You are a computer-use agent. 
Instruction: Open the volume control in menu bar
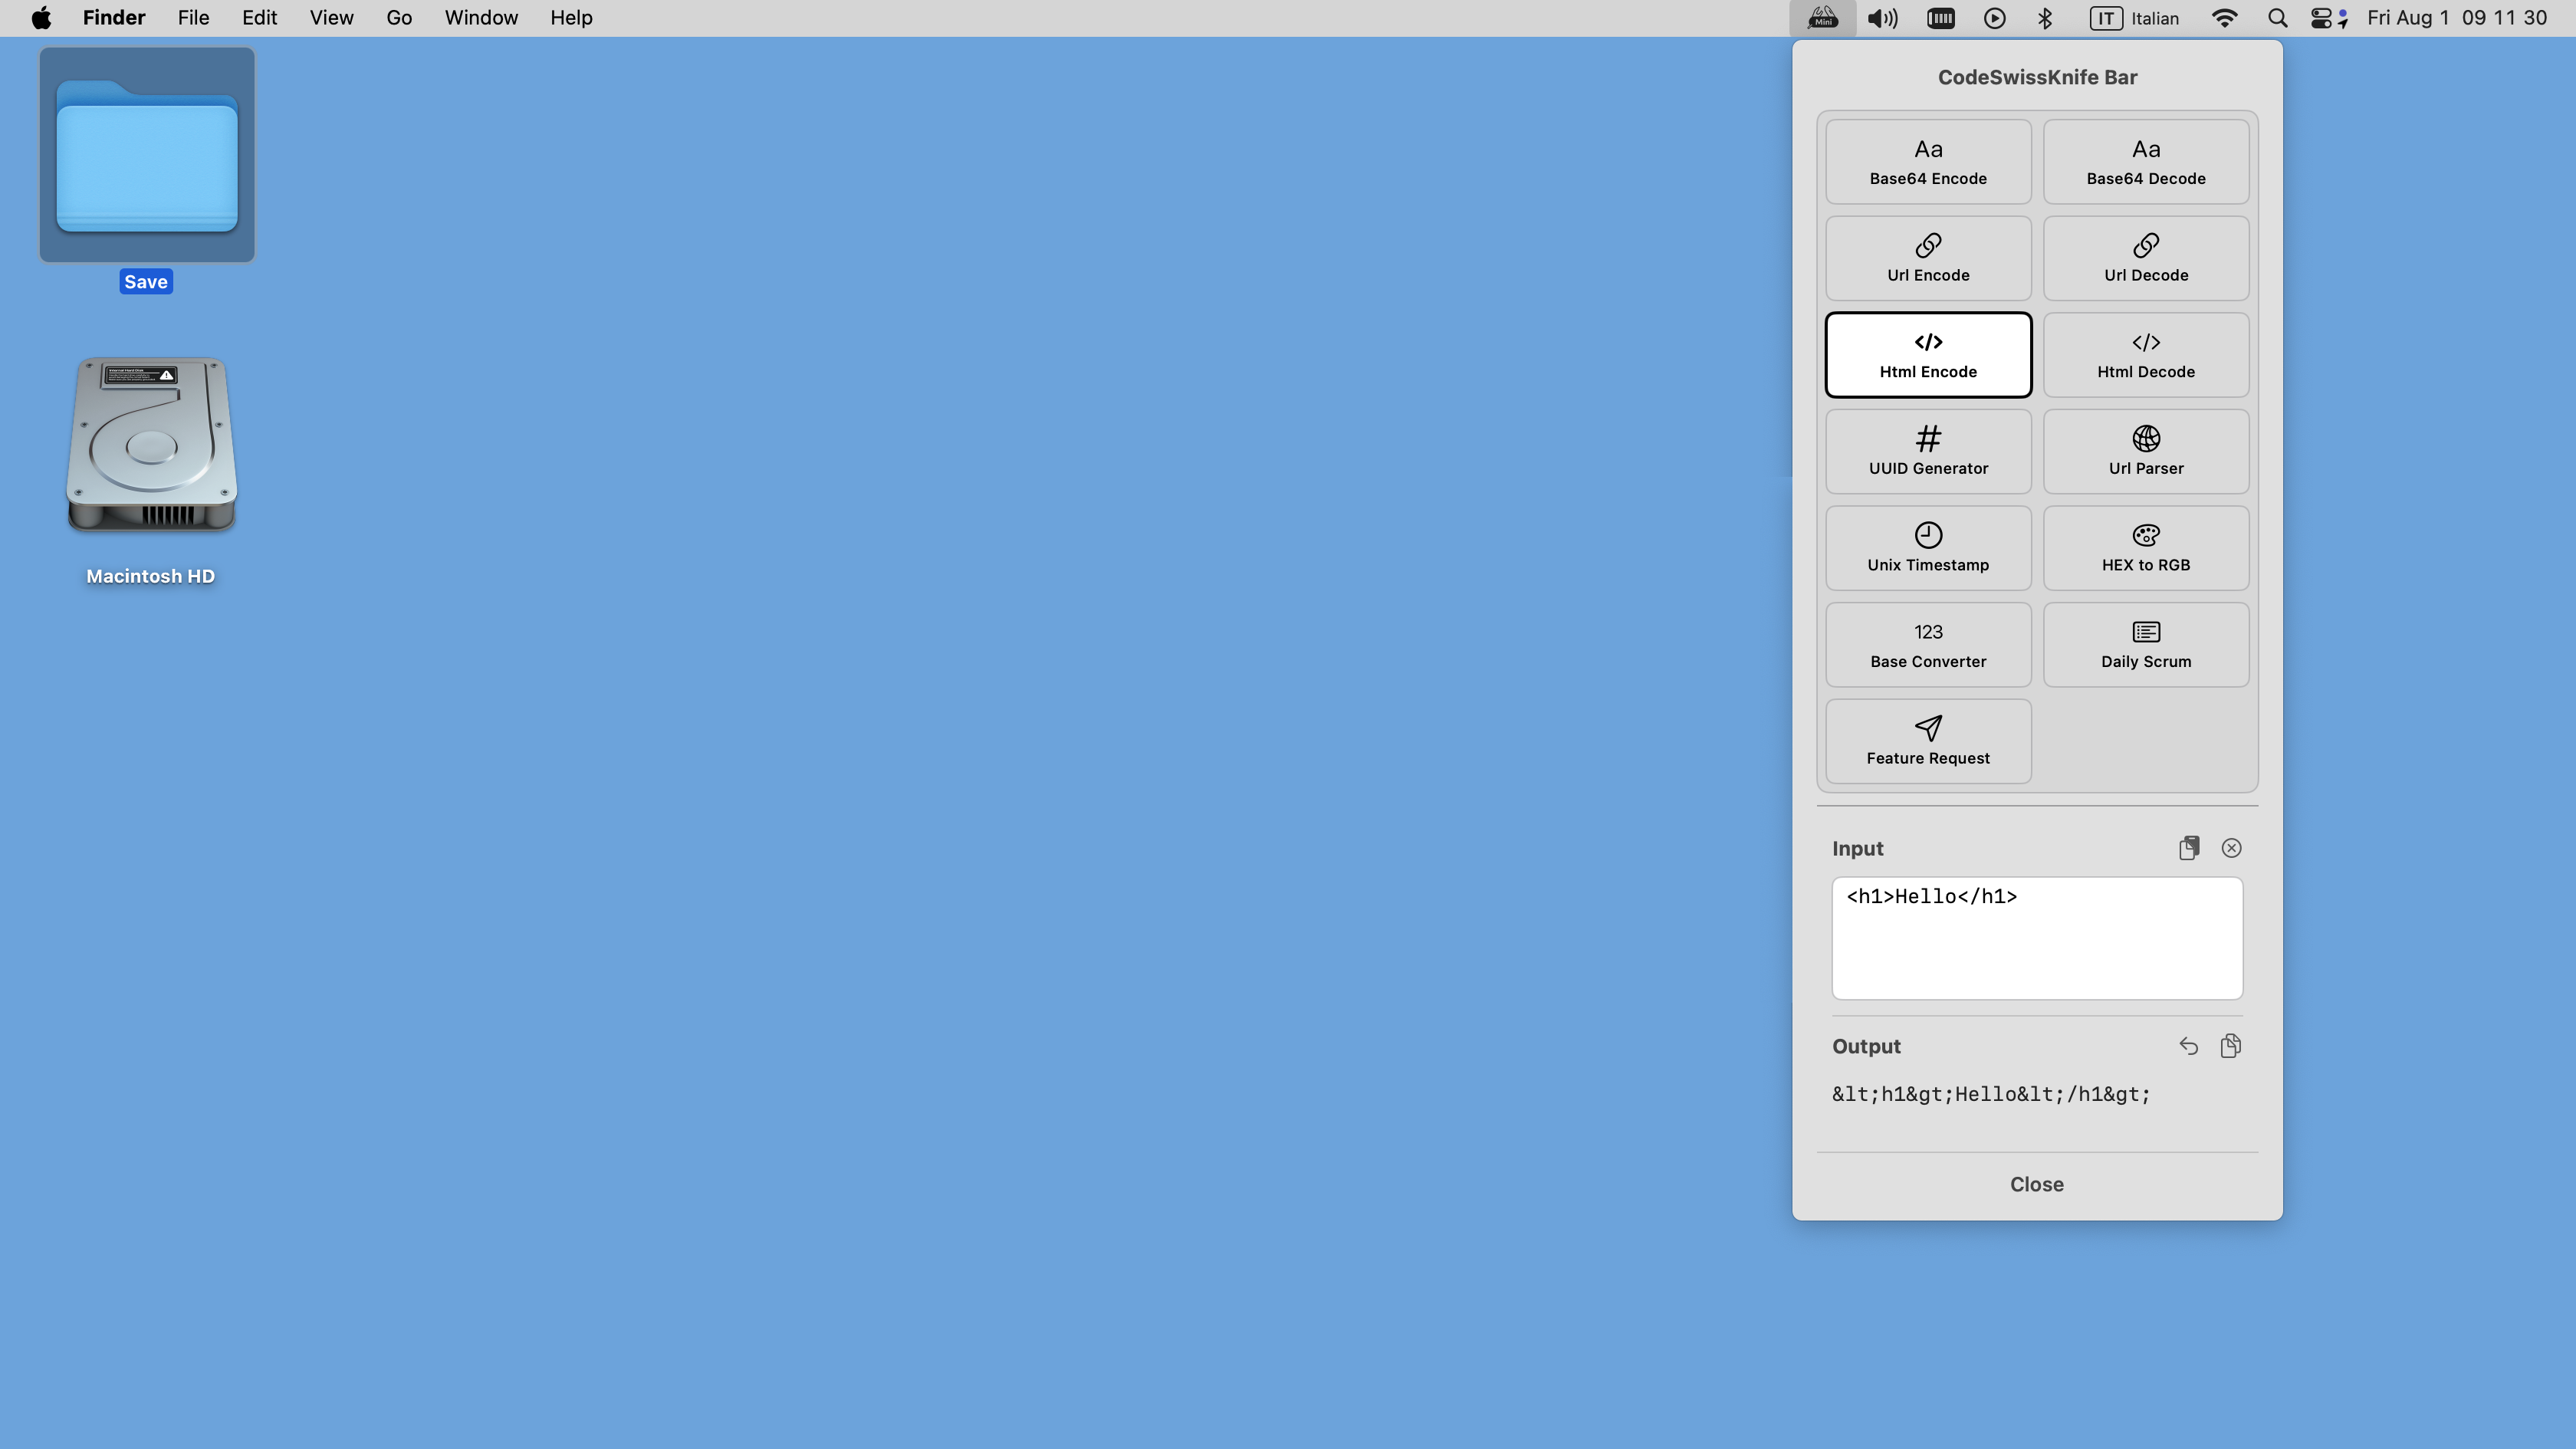(x=1883, y=18)
